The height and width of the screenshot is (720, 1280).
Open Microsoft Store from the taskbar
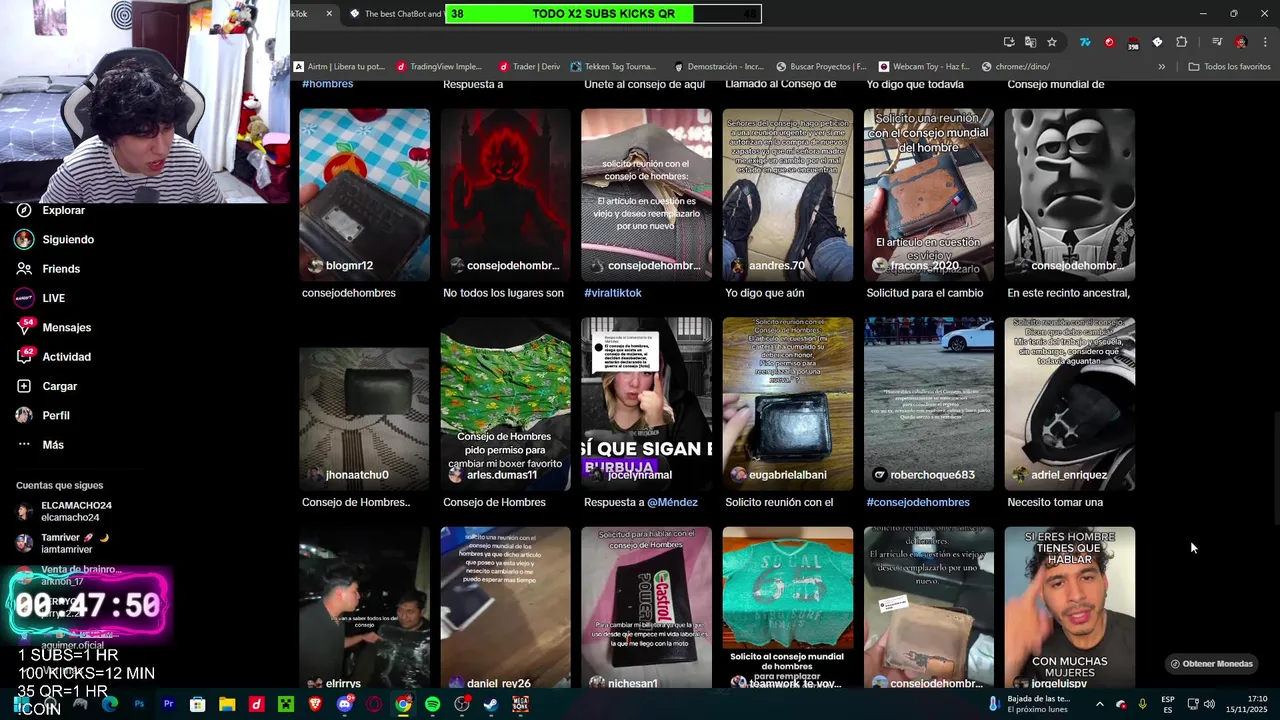[198, 704]
